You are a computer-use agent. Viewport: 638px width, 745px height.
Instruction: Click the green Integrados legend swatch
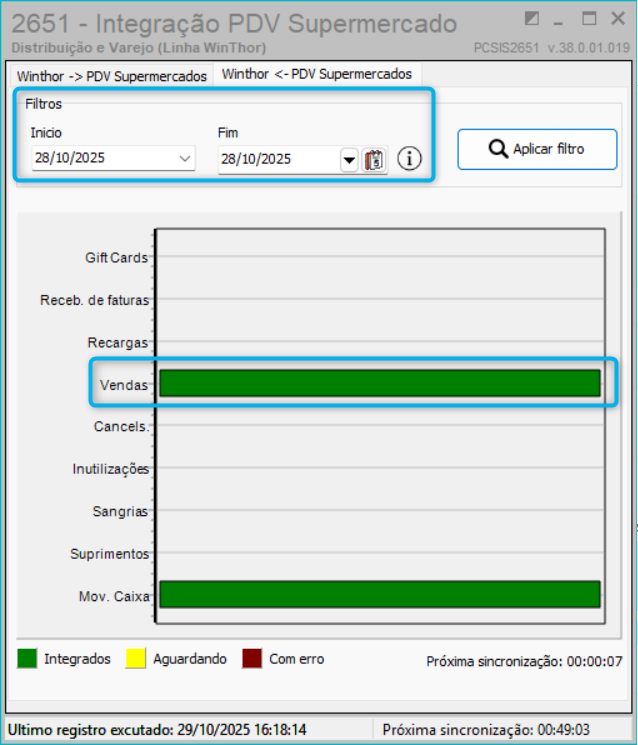(x=27, y=659)
